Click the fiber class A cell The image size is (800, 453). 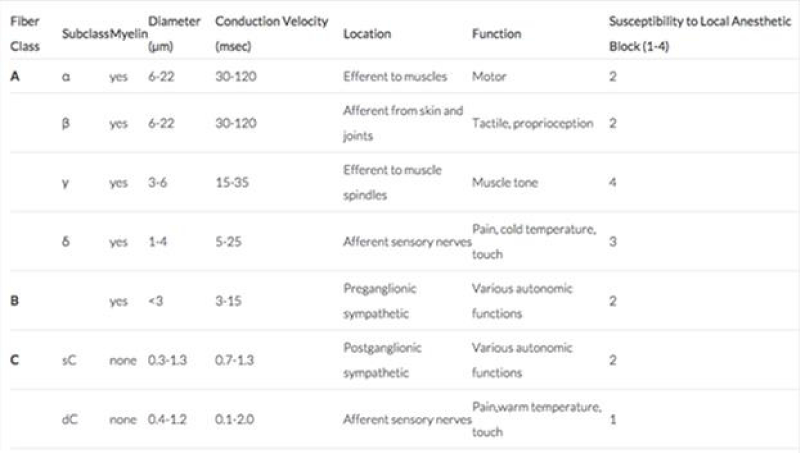[x=15, y=76]
